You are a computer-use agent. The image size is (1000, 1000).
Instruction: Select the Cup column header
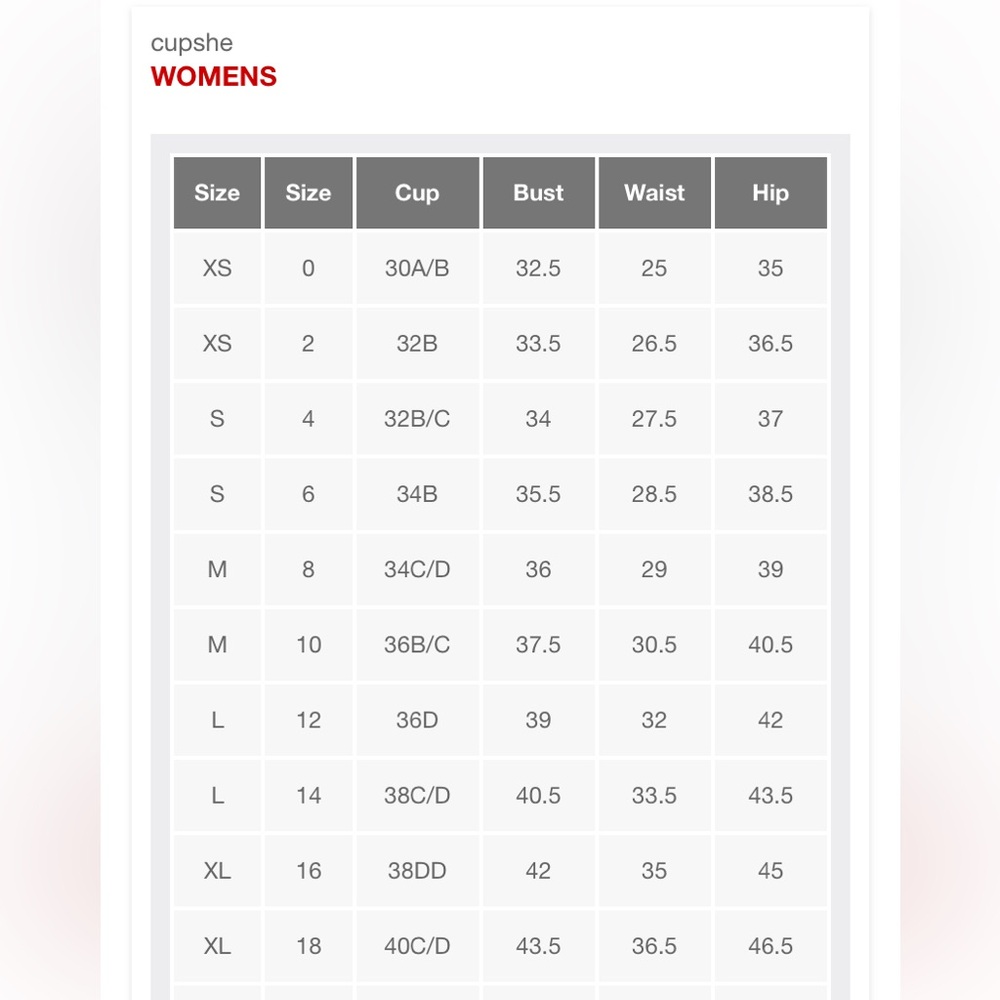(x=417, y=193)
